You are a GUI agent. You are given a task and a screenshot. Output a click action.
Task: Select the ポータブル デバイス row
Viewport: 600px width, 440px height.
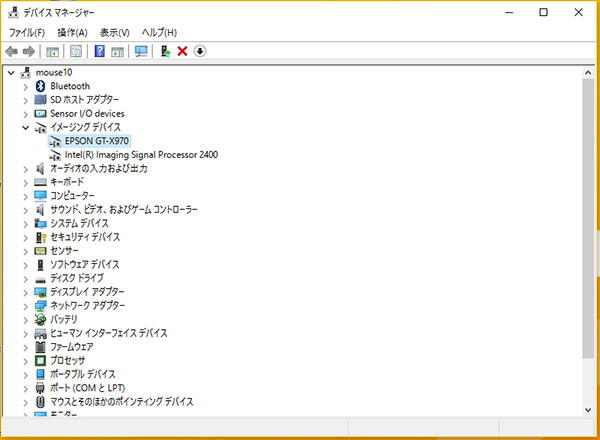(83, 374)
